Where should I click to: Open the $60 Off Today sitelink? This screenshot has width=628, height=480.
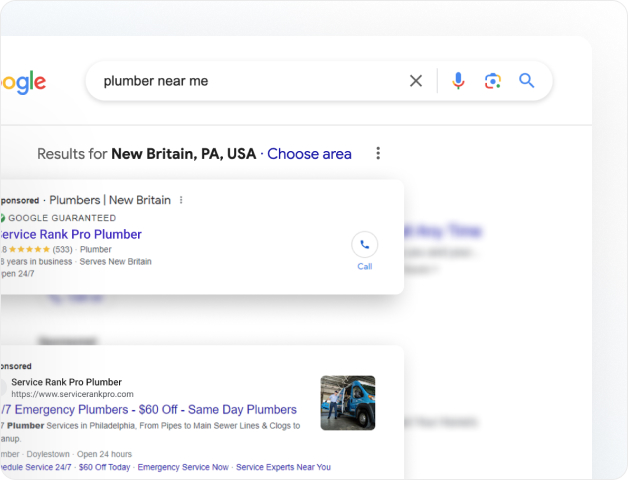pos(105,467)
